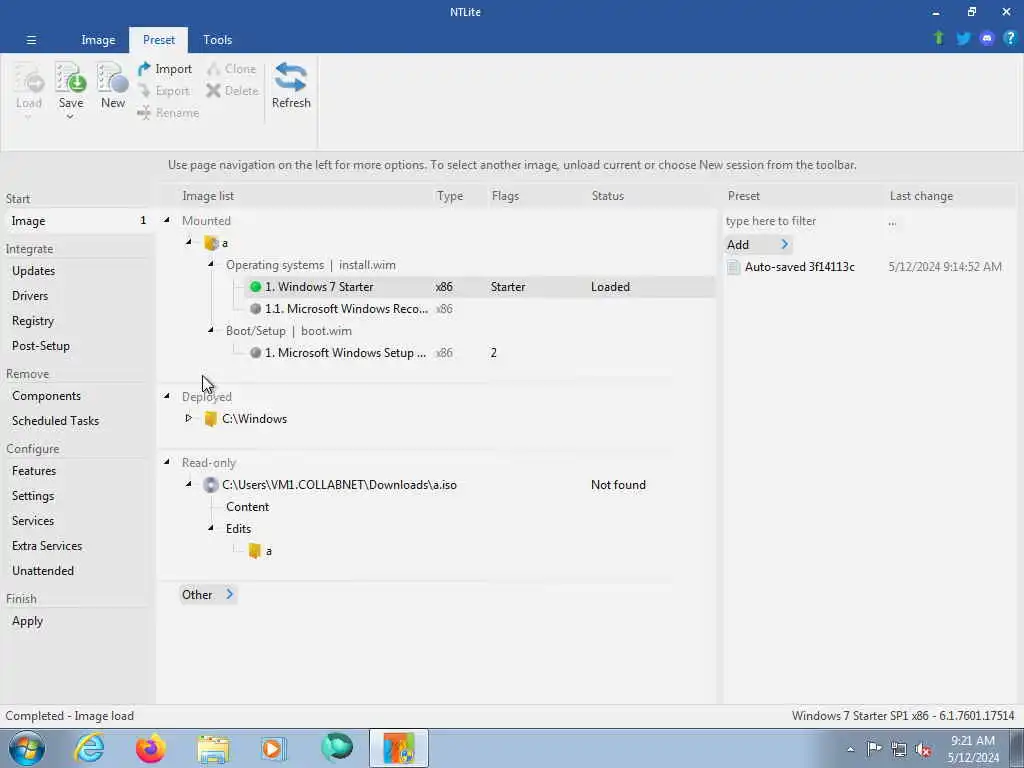Viewport: 1024px width, 768px height.
Task: Sort by Image list column header
Action: [x=208, y=196]
